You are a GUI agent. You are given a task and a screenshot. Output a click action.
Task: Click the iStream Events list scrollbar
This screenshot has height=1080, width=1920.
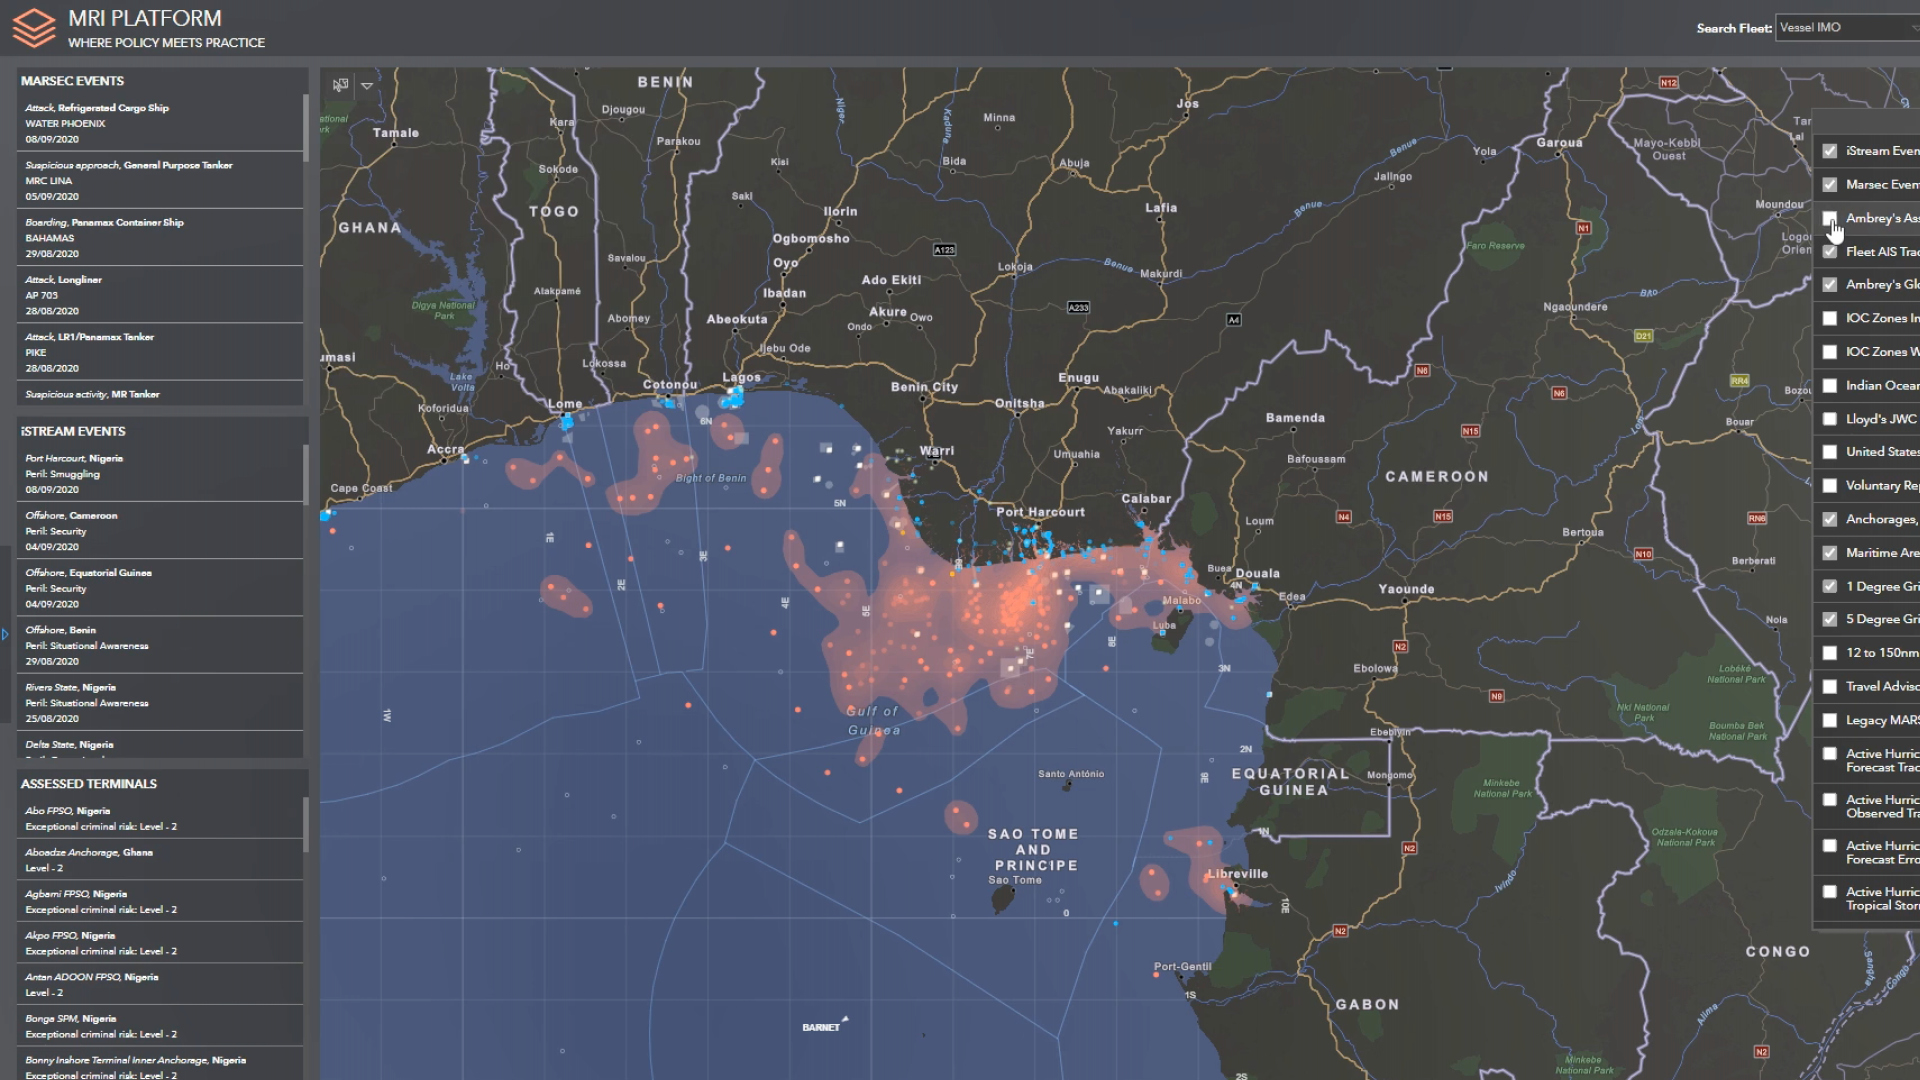[305, 475]
